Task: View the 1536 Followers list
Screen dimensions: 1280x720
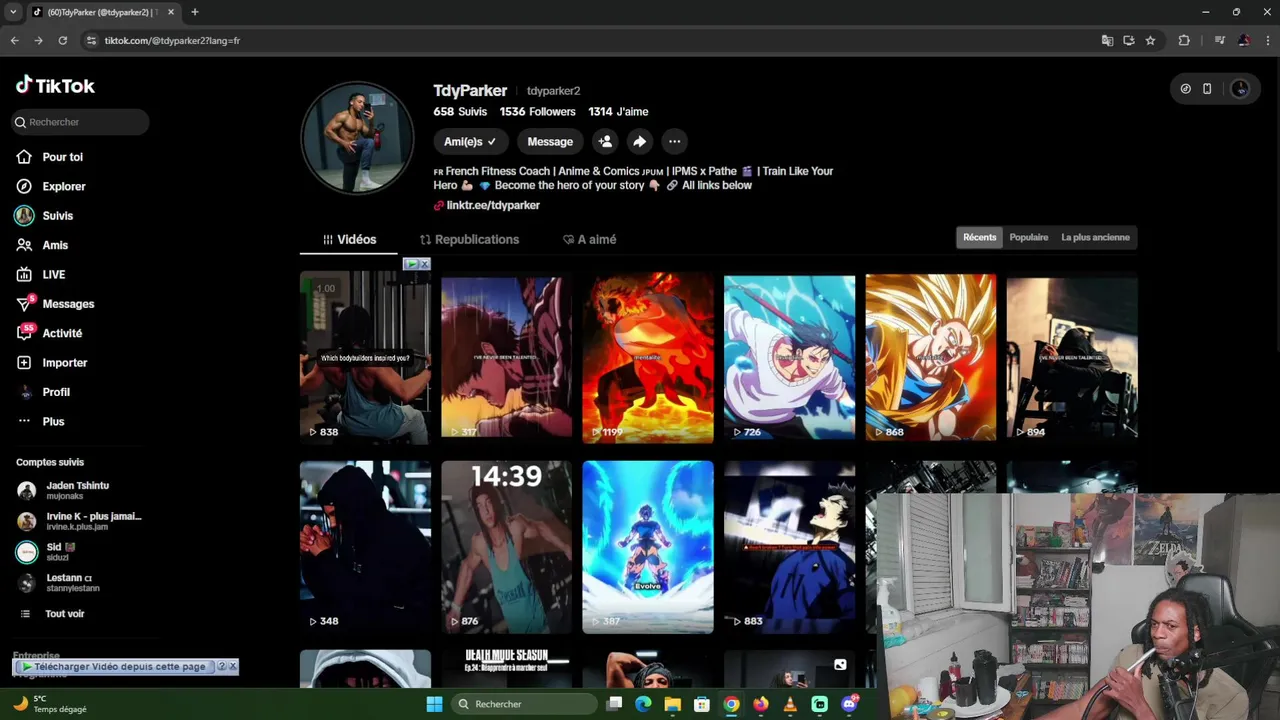Action: click(538, 112)
